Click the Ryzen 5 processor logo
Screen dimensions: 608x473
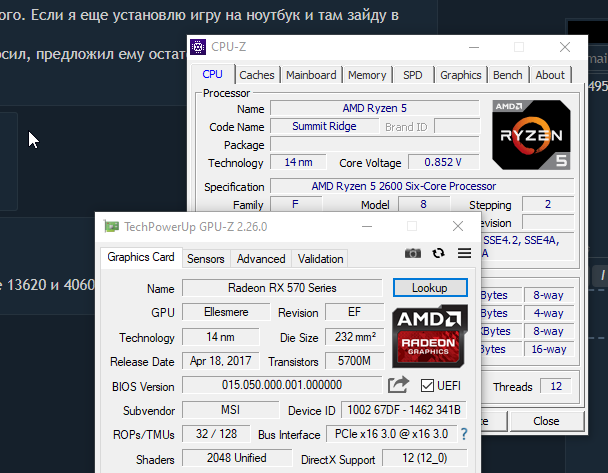point(531,135)
